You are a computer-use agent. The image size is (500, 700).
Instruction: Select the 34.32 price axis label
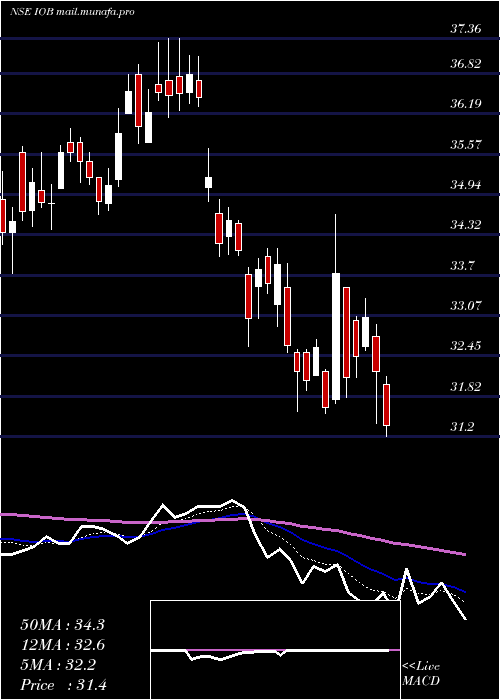[465, 225]
